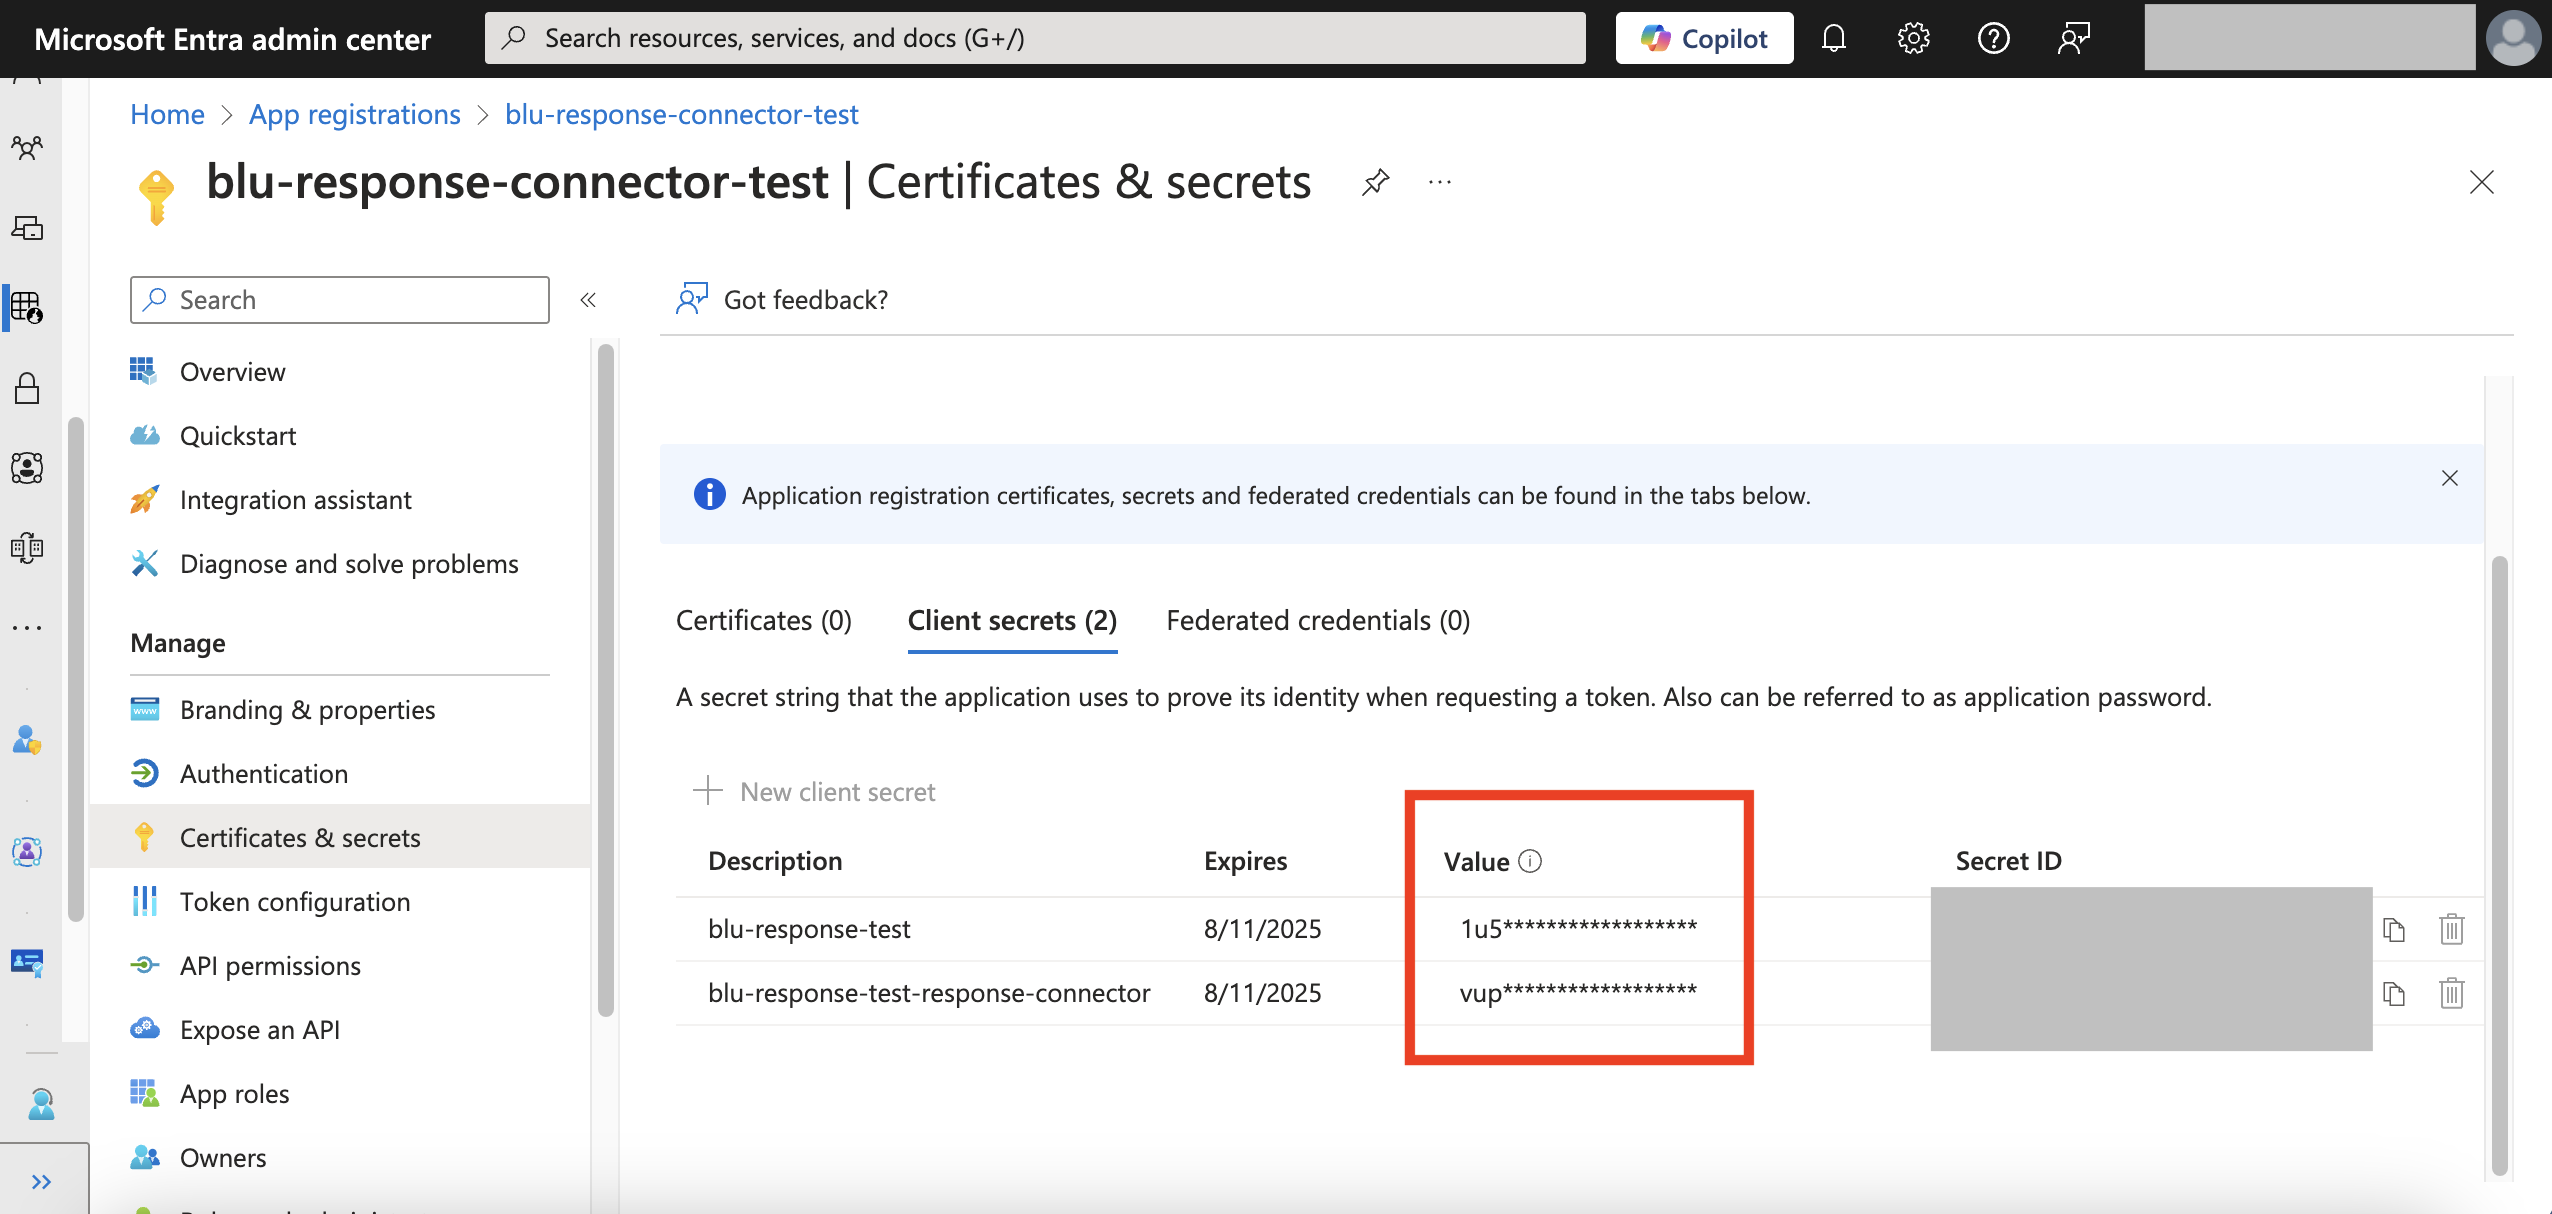Click the resource menu scrollbar

[605, 680]
